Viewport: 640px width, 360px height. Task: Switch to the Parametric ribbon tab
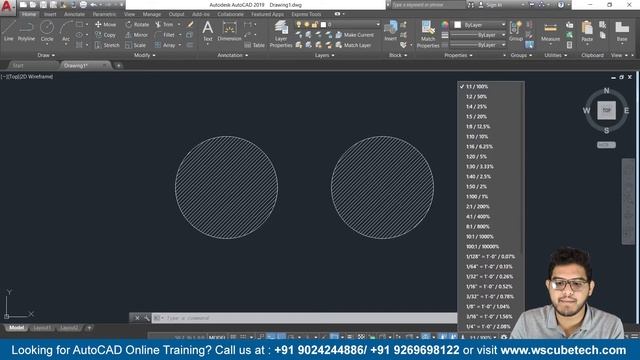coord(104,14)
